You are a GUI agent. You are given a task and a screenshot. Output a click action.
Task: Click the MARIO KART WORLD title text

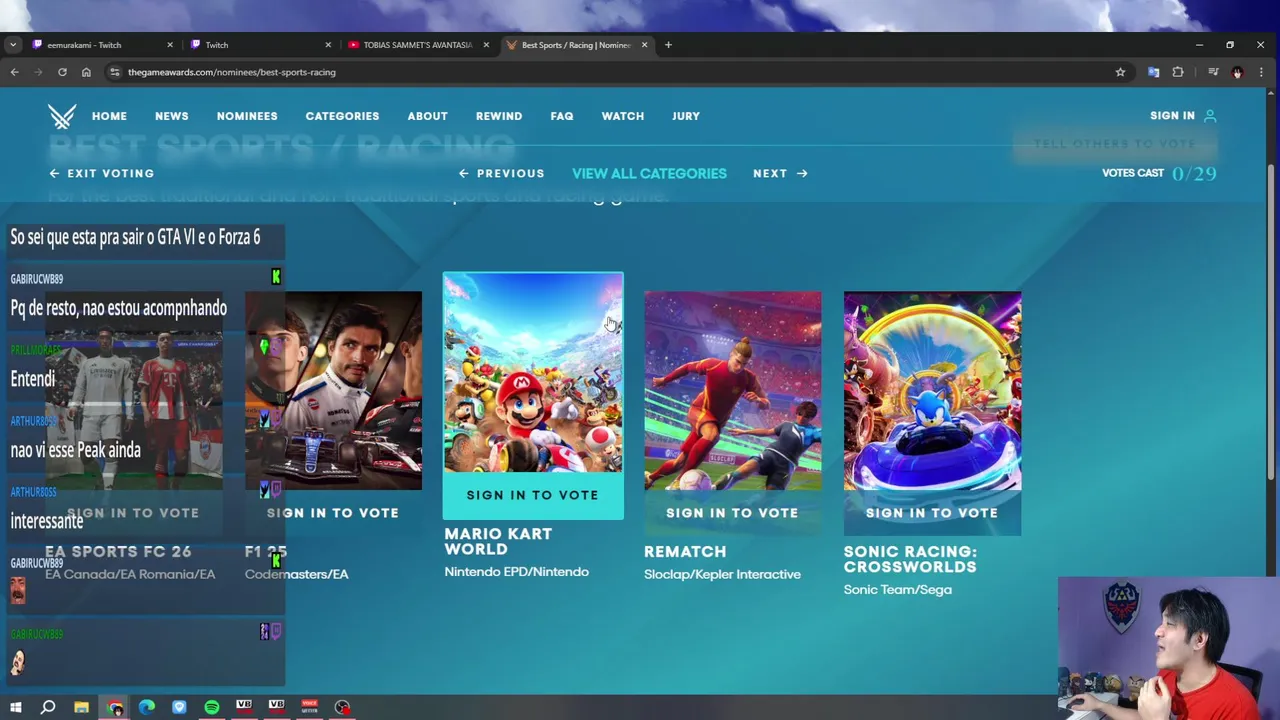(498, 541)
